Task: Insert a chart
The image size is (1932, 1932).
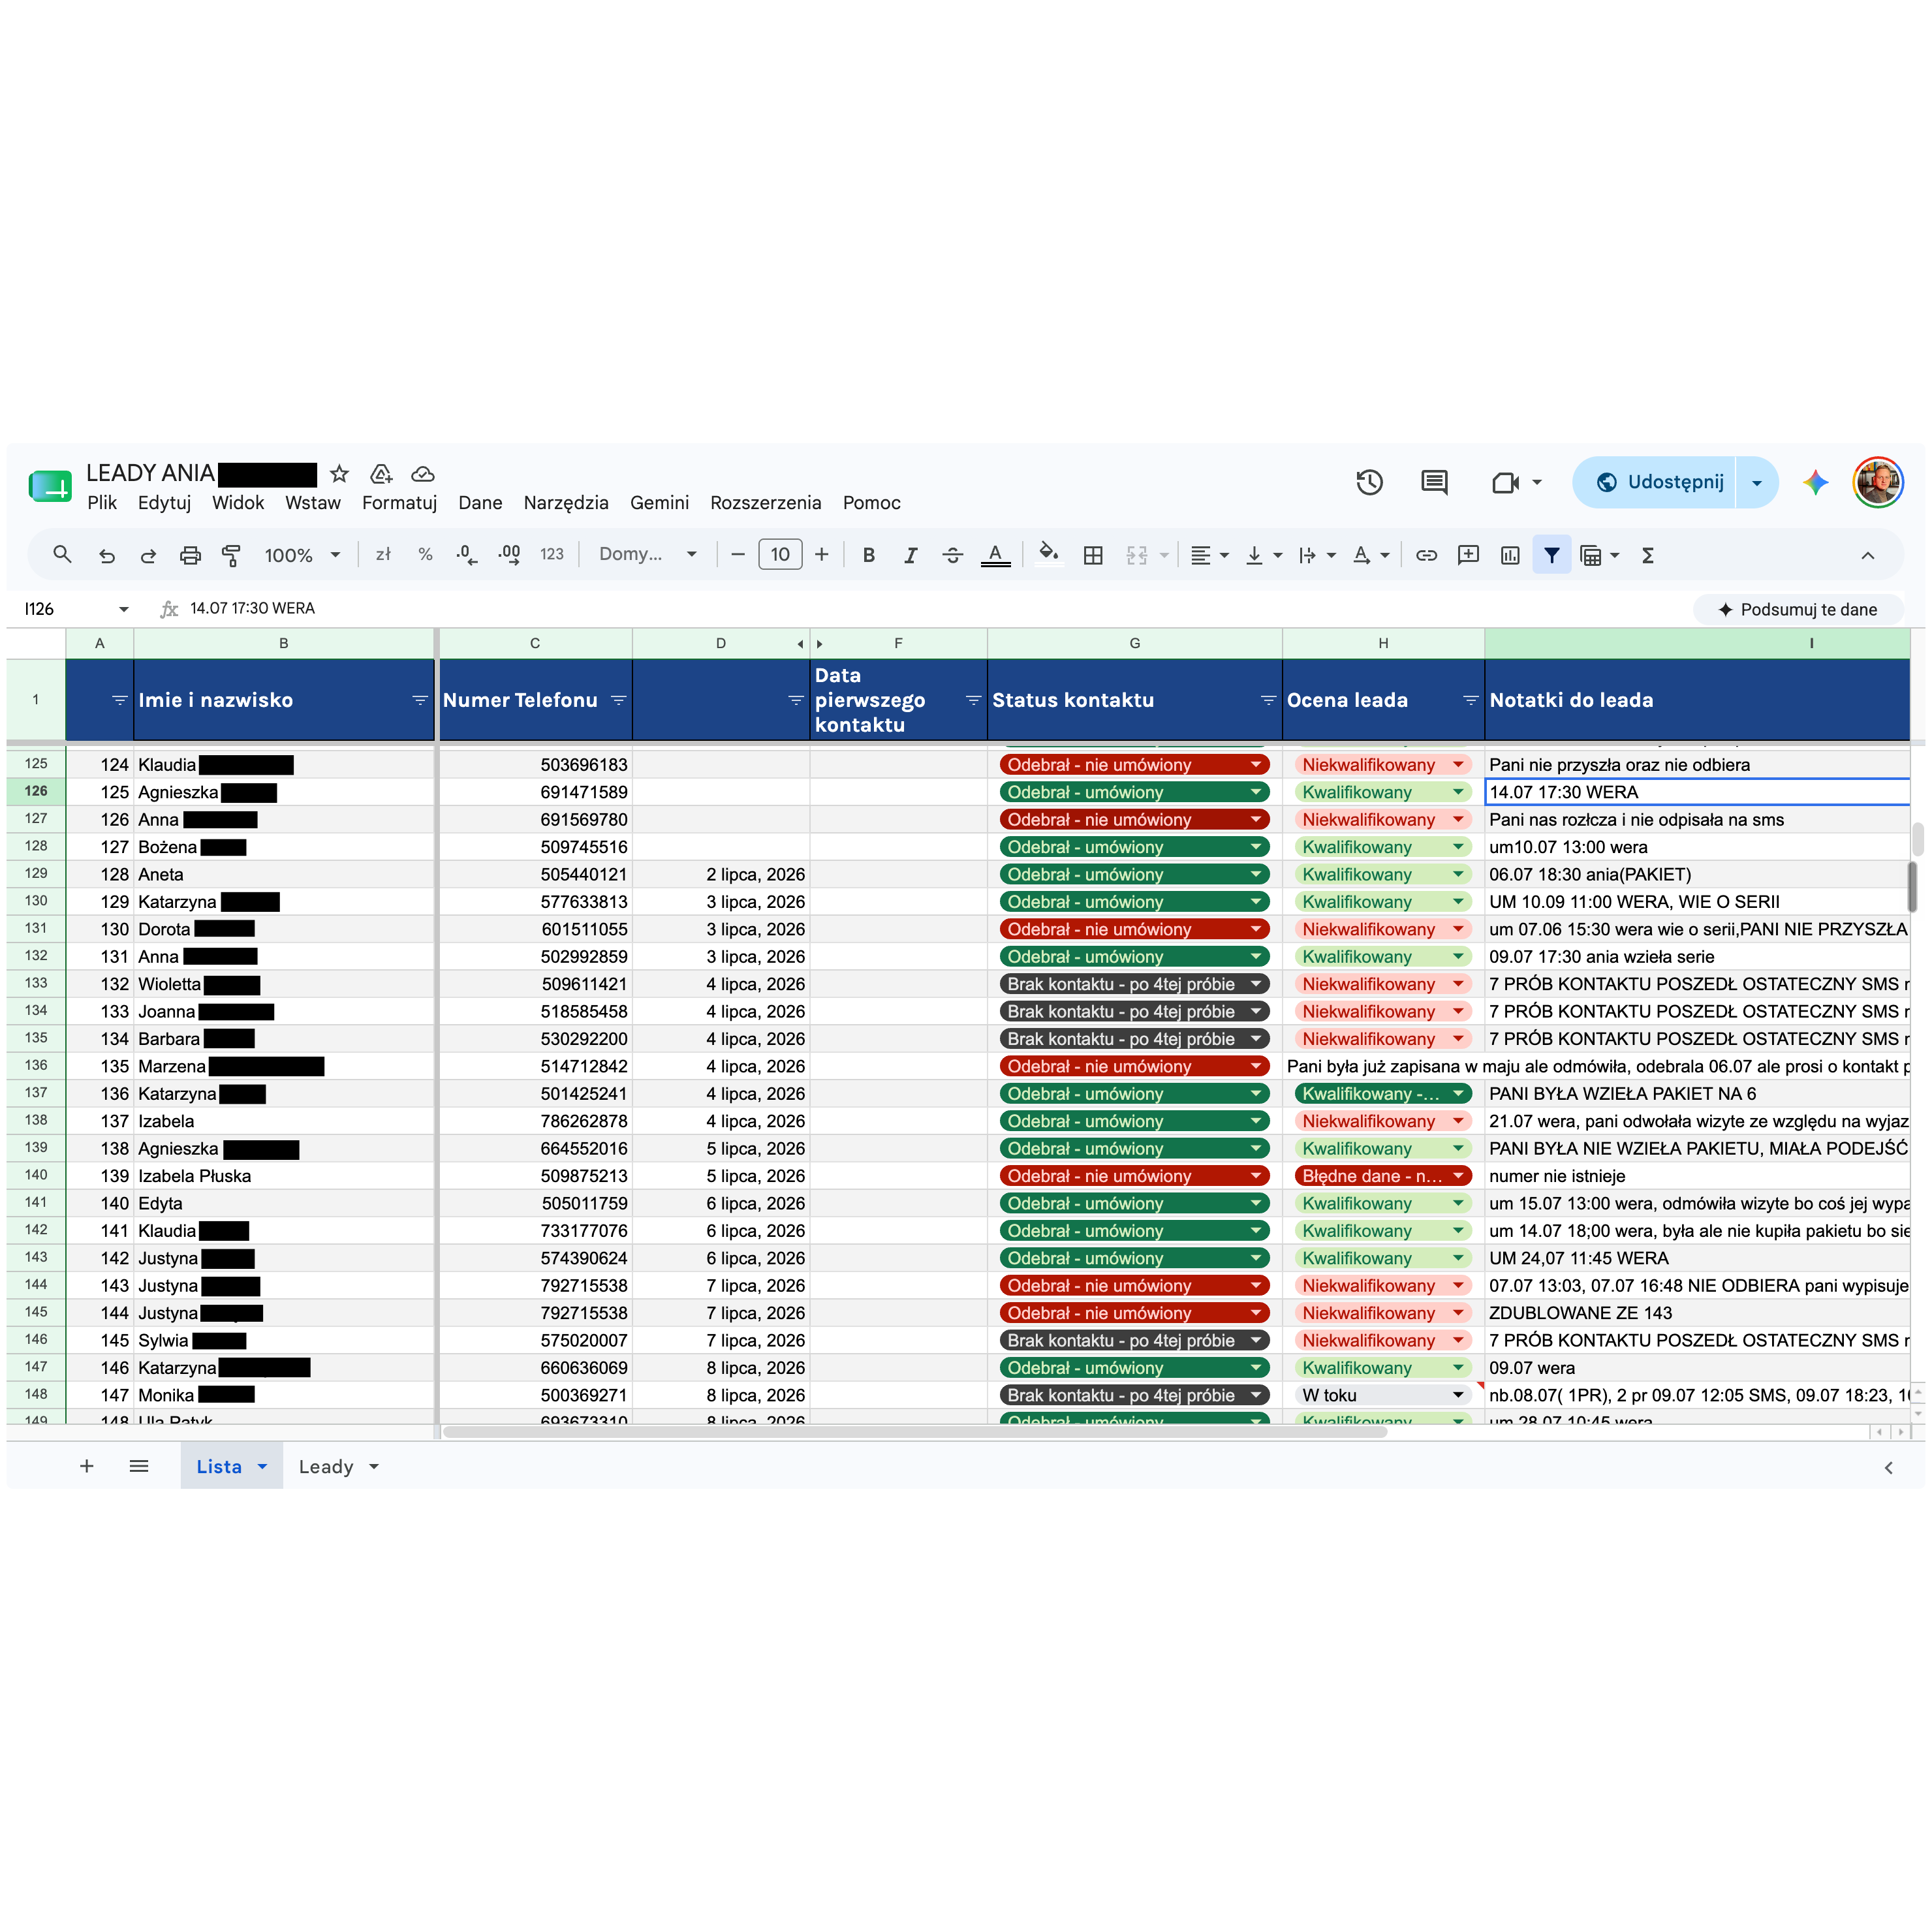Action: 1510,555
